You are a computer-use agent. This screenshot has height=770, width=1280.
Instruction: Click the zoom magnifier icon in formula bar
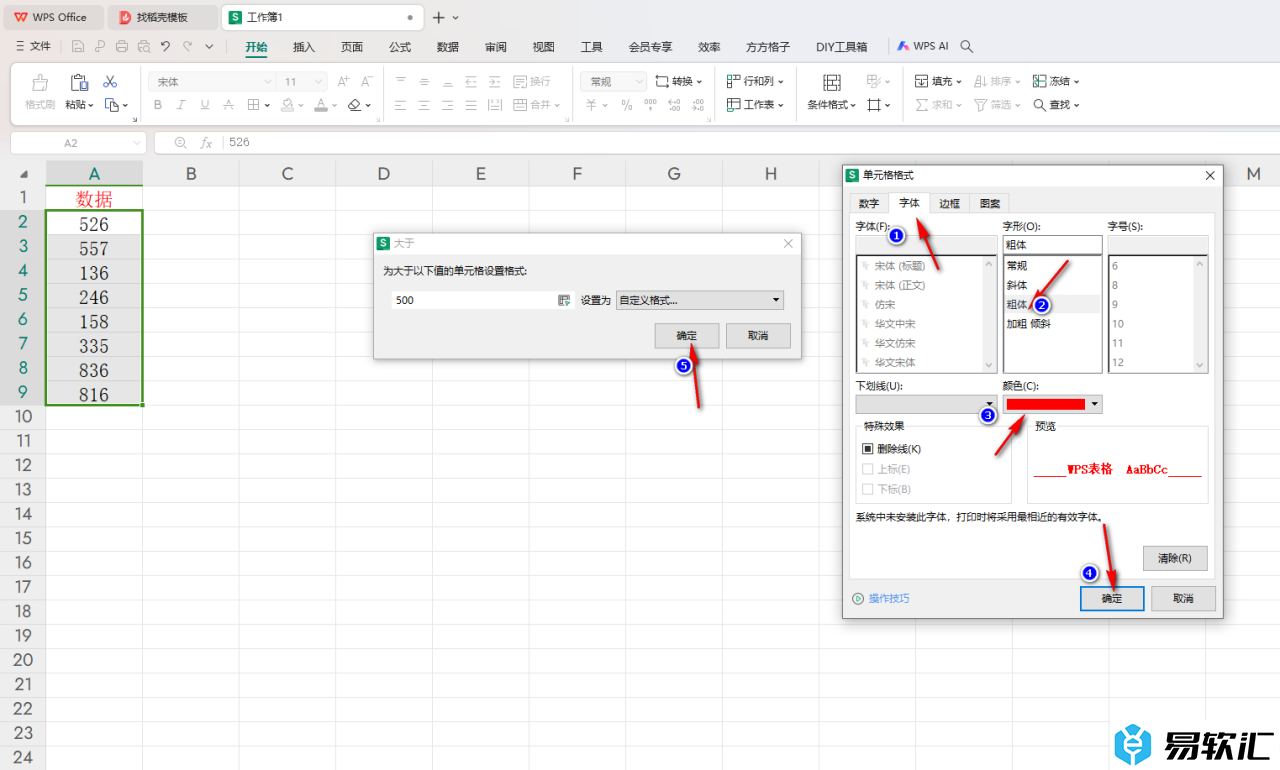(181, 143)
